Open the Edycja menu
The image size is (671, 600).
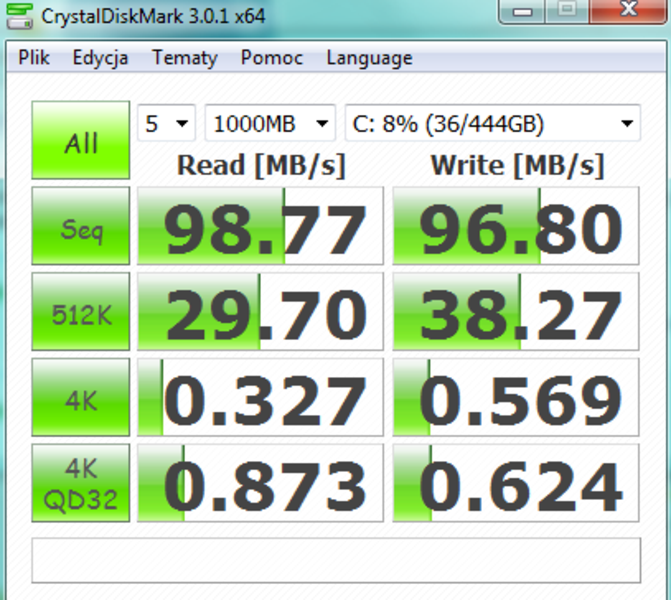(100, 58)
